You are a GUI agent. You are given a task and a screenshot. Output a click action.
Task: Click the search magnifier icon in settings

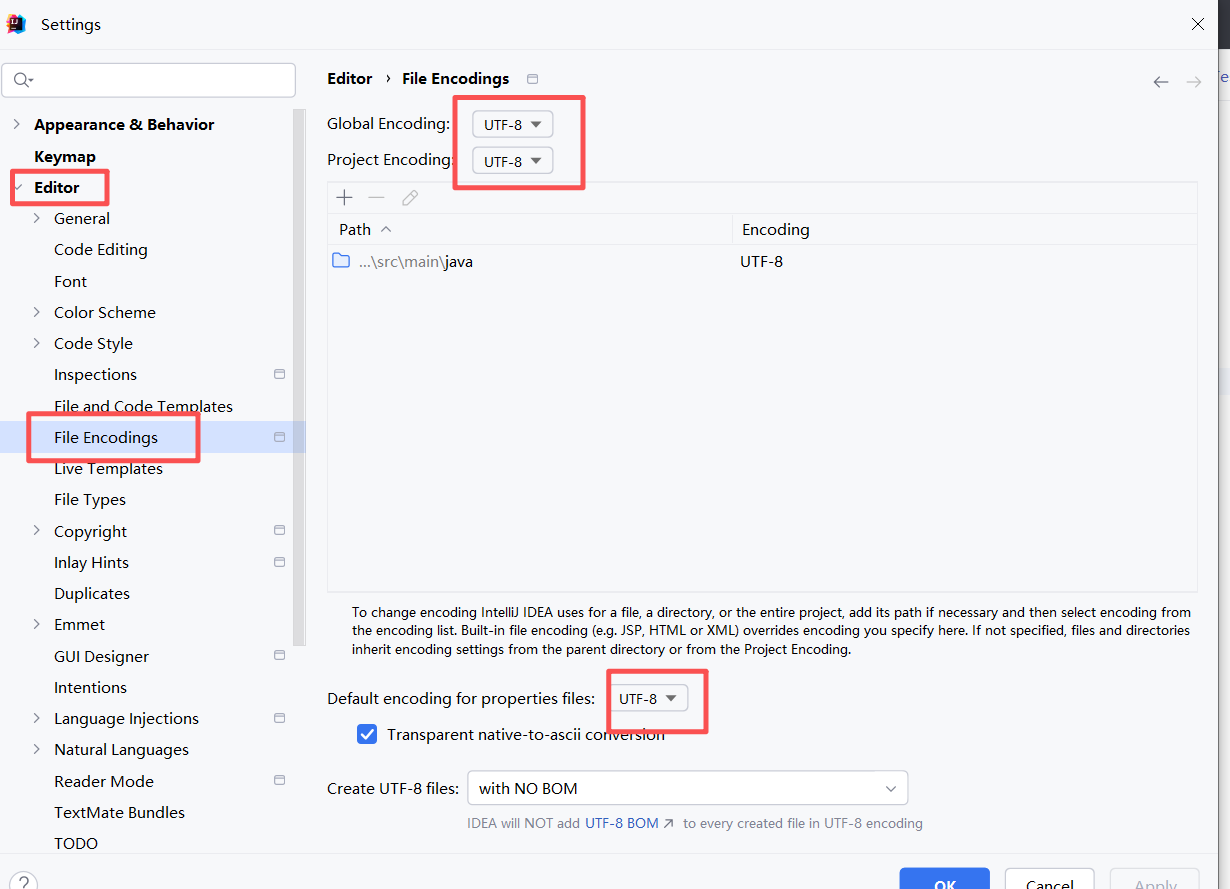coord(23,80)
